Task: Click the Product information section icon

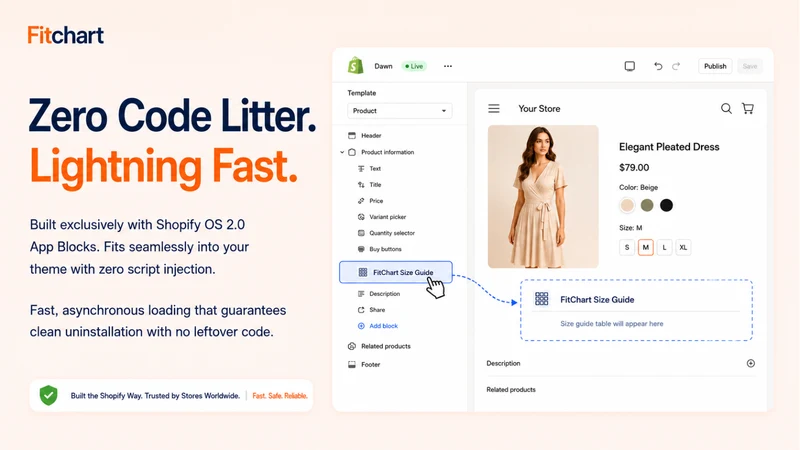Action: point(352,152)
